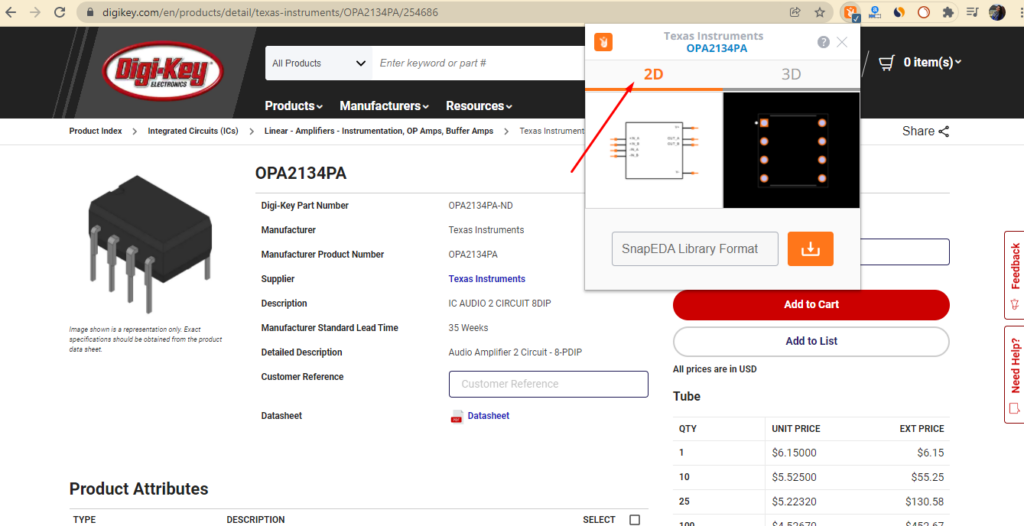Open the Datasheet link
Screen dimensions: 1024x526
488,416
